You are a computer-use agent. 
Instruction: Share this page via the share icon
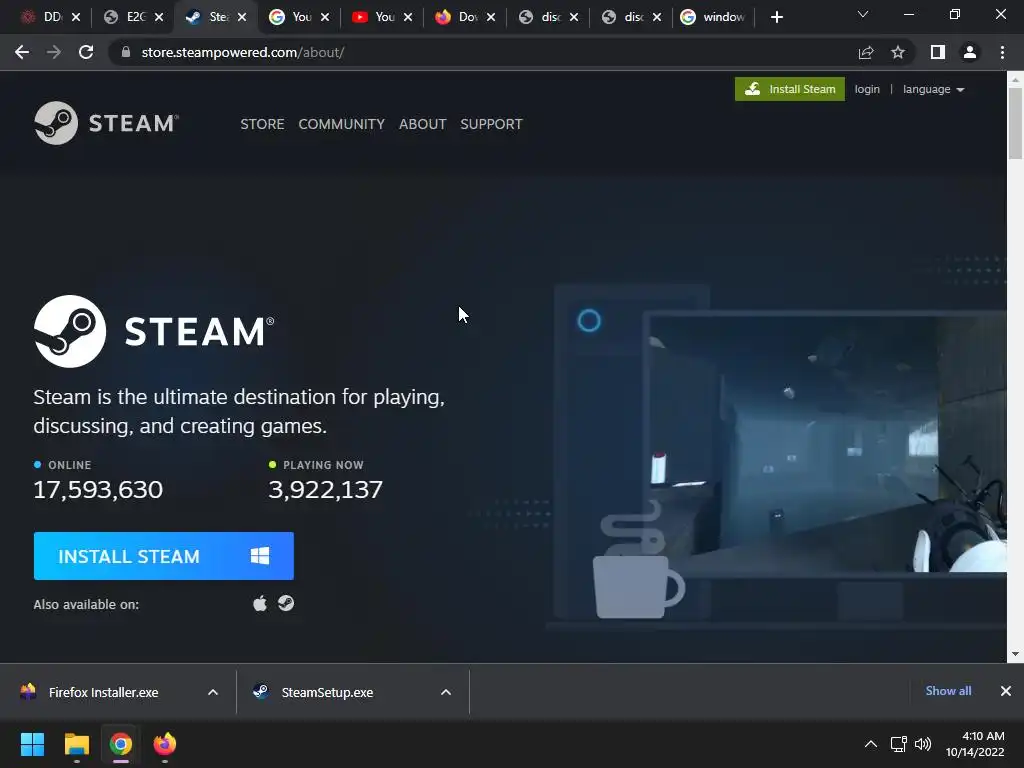[866, 52]
